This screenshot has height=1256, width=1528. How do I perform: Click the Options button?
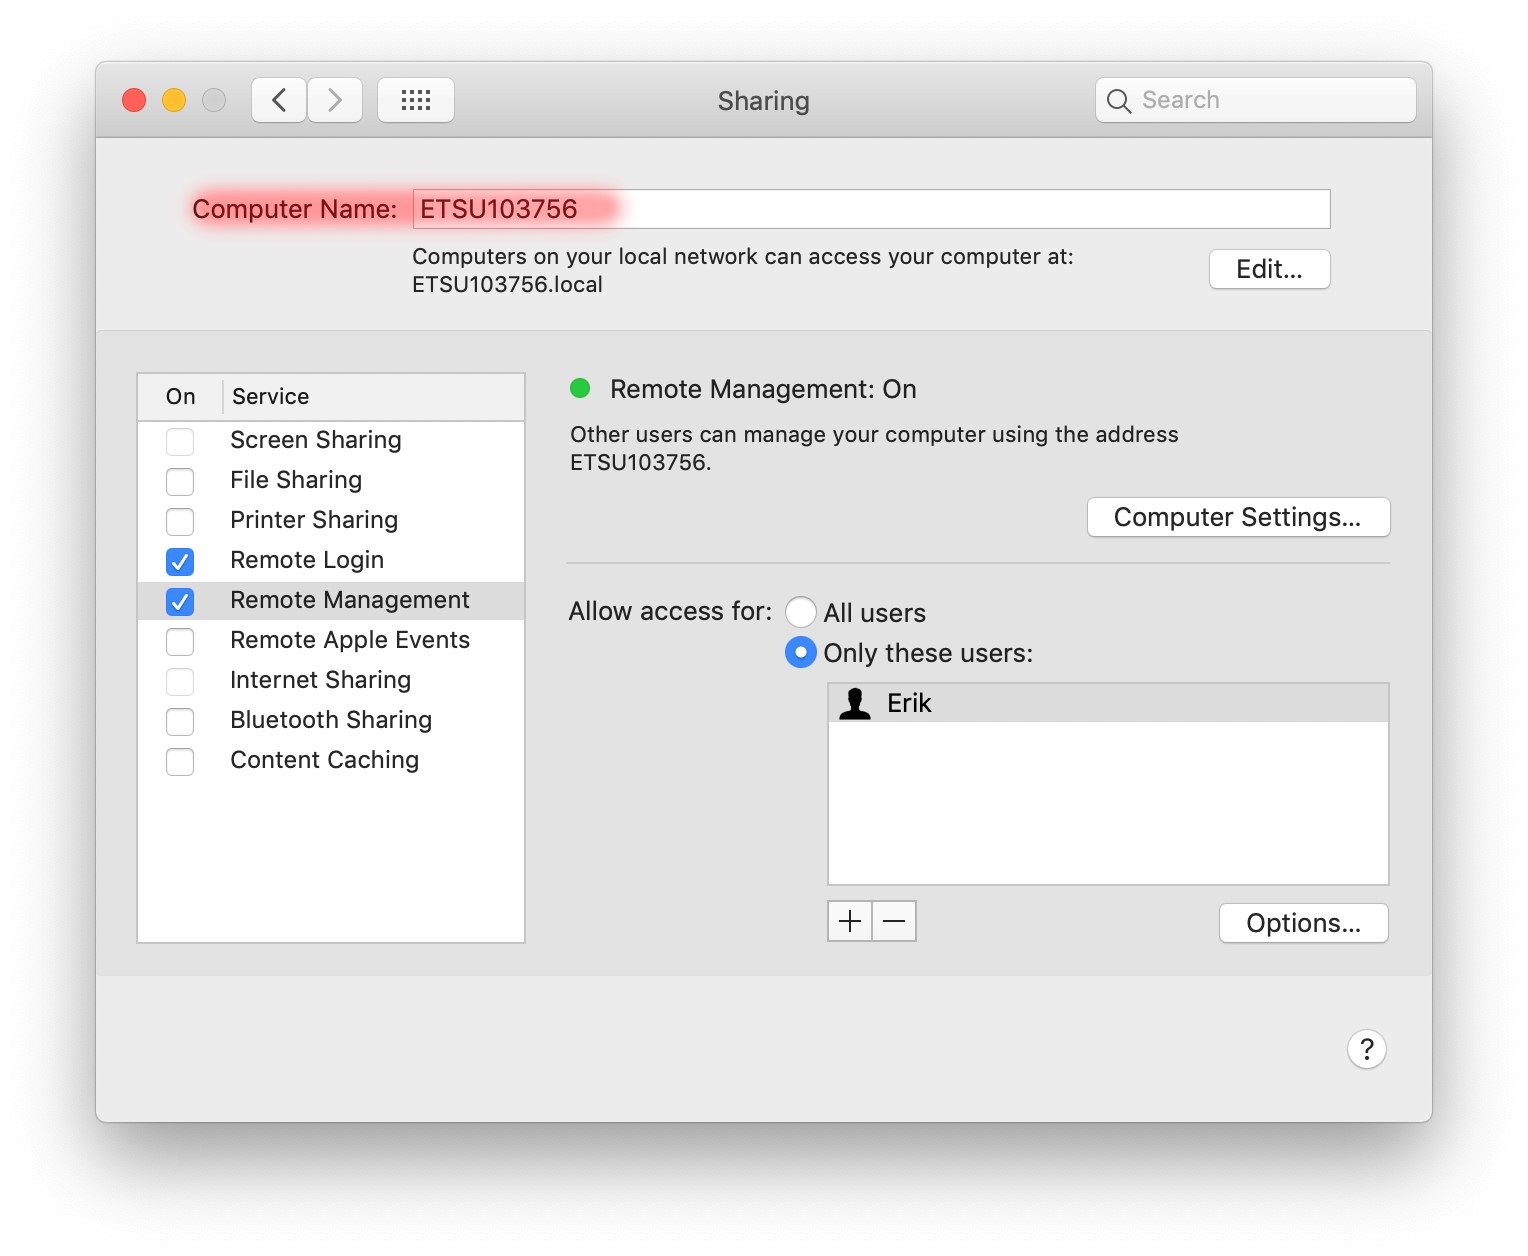tap(1303, 923)
